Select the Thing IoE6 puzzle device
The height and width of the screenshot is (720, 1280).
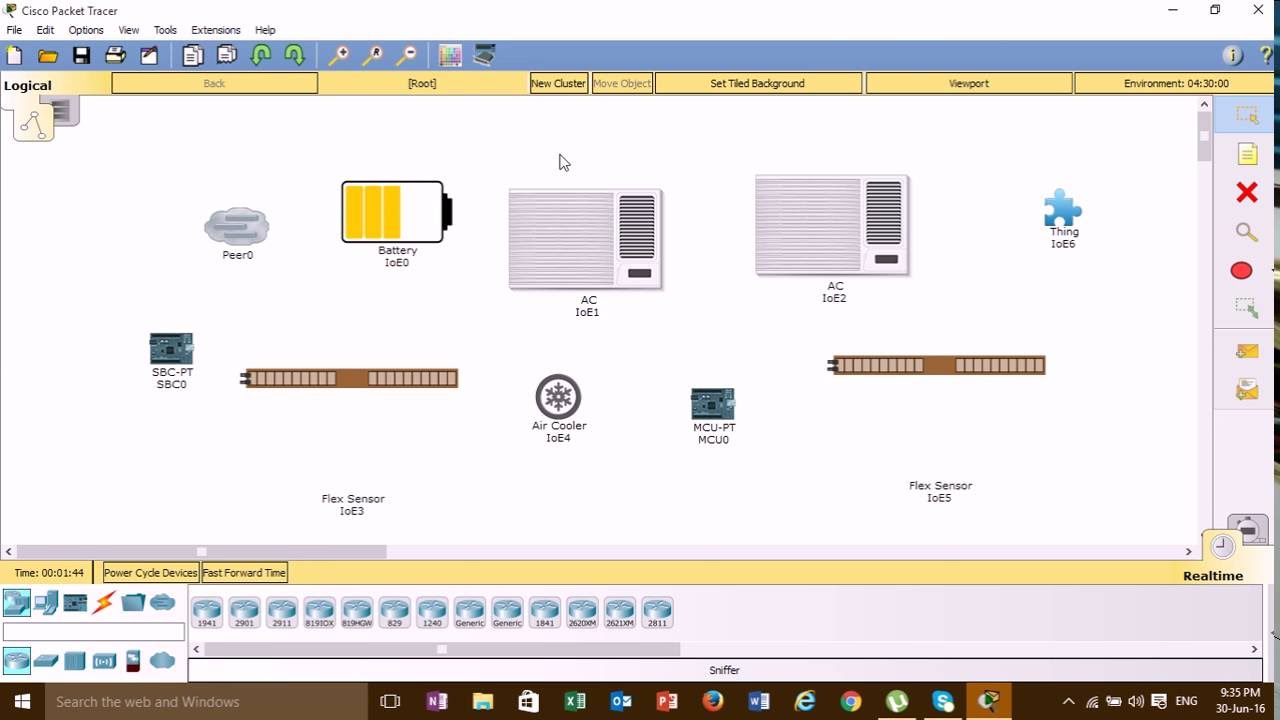pyautogui.click(x=1062, y=208)
